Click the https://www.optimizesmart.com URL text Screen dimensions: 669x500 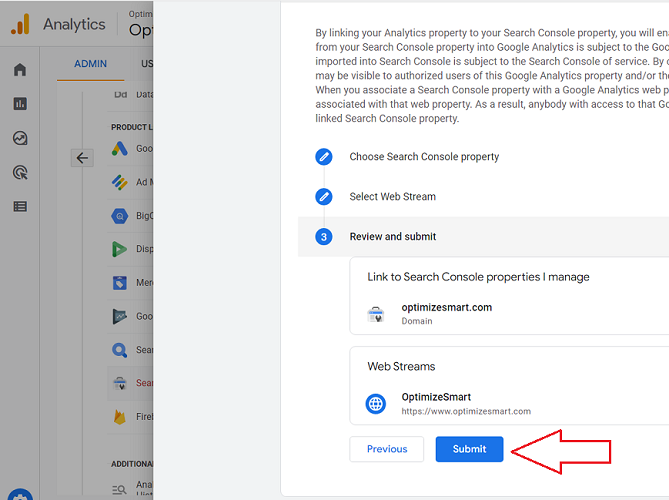(466, 411)
